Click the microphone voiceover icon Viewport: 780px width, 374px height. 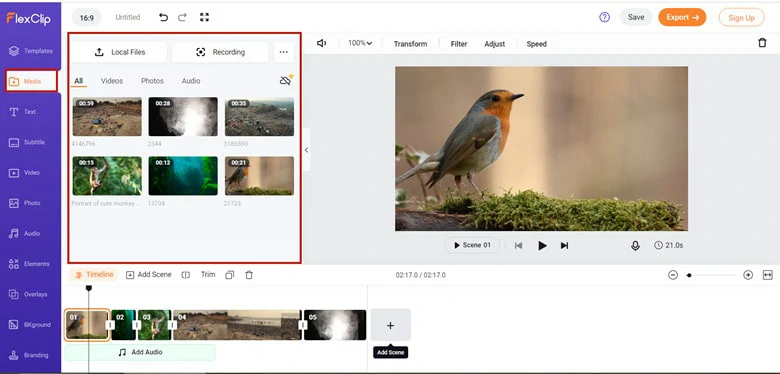[635, 245]
